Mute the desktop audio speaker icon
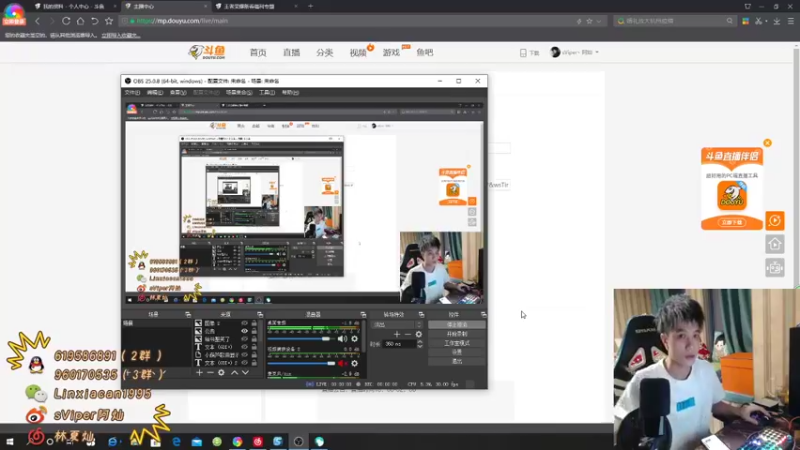The width and height of the screenshot is (800, 450). click(342, 339)
